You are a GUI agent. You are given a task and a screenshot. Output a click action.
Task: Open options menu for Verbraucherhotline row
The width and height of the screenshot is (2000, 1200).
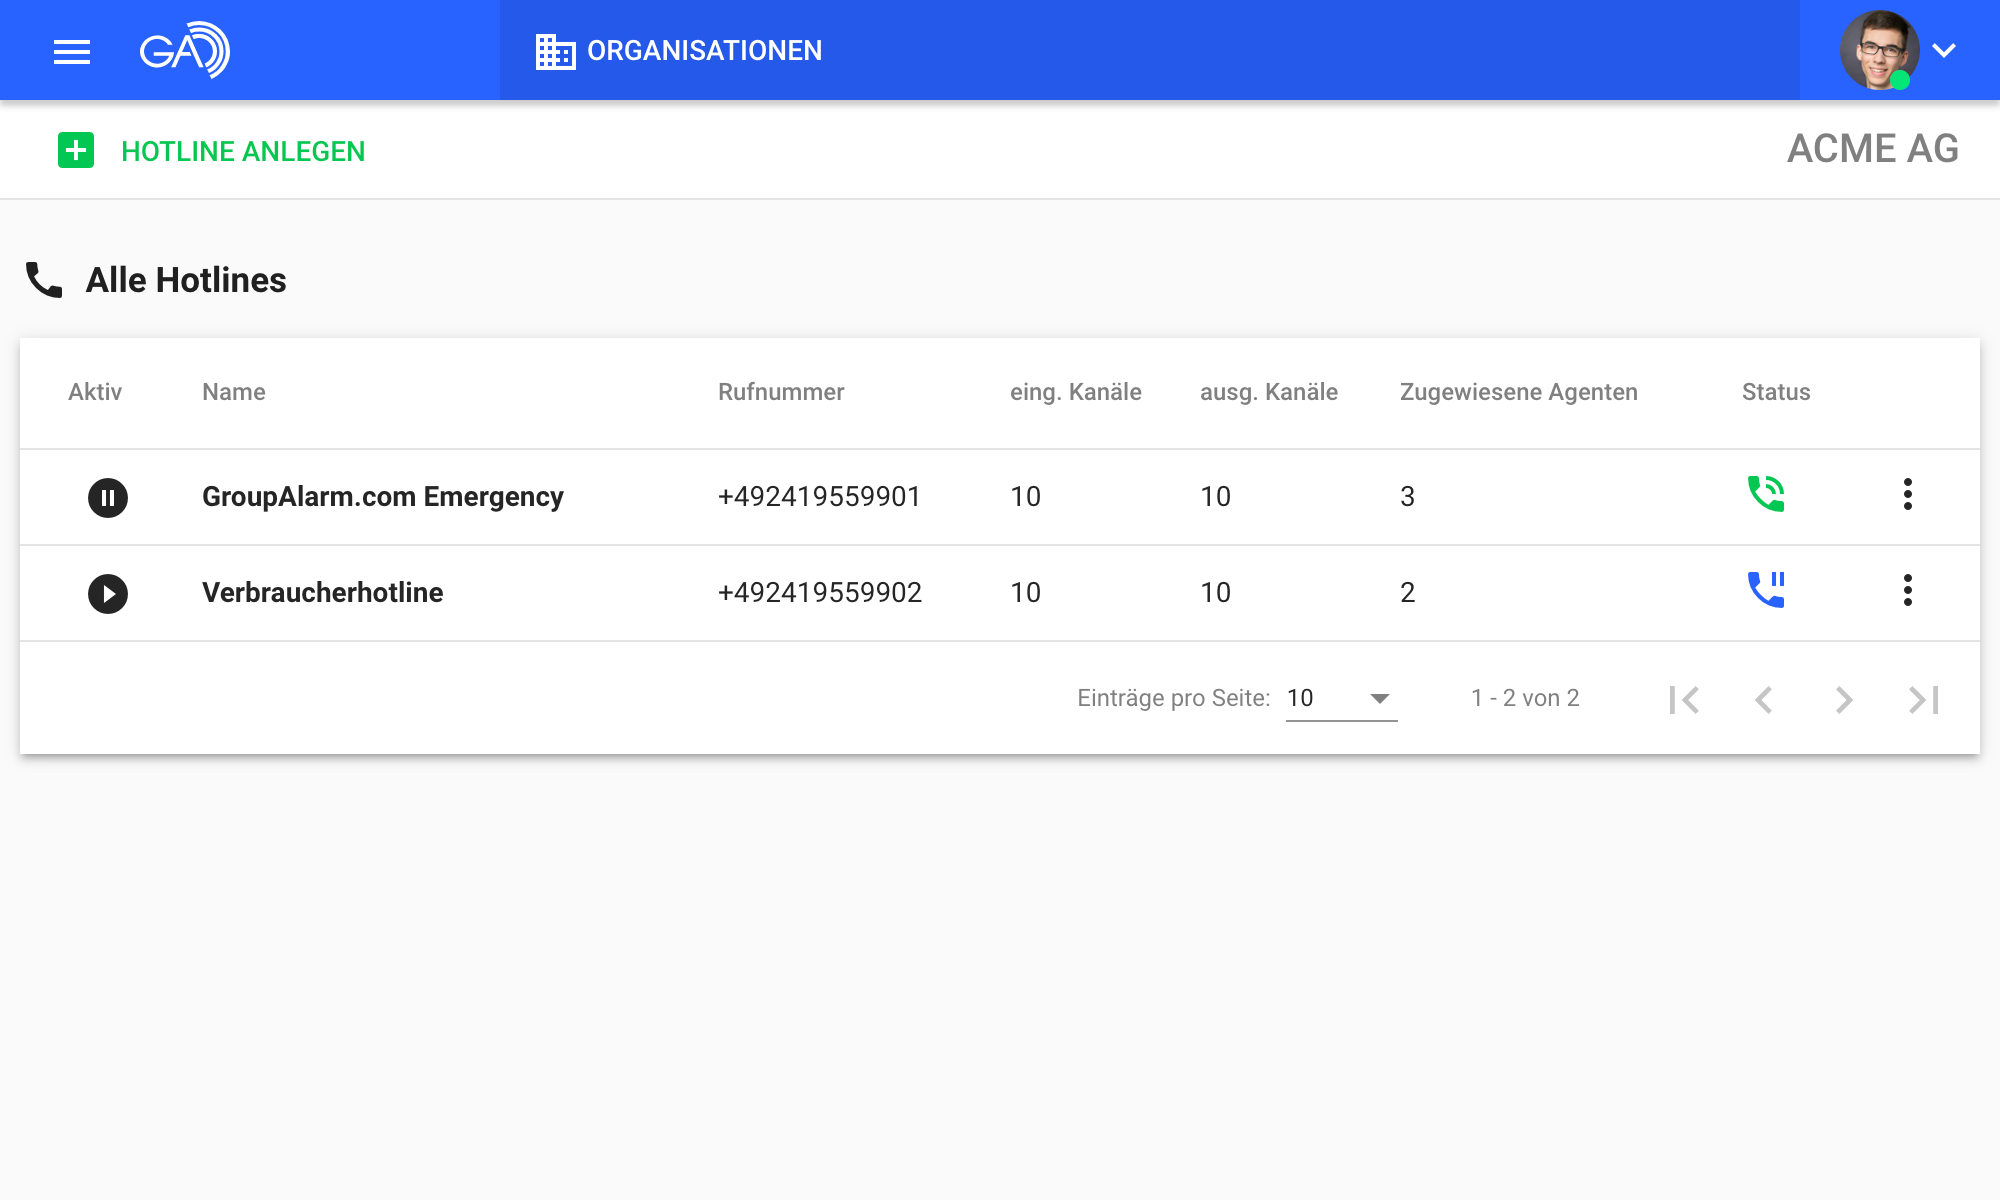(1907, 590)
